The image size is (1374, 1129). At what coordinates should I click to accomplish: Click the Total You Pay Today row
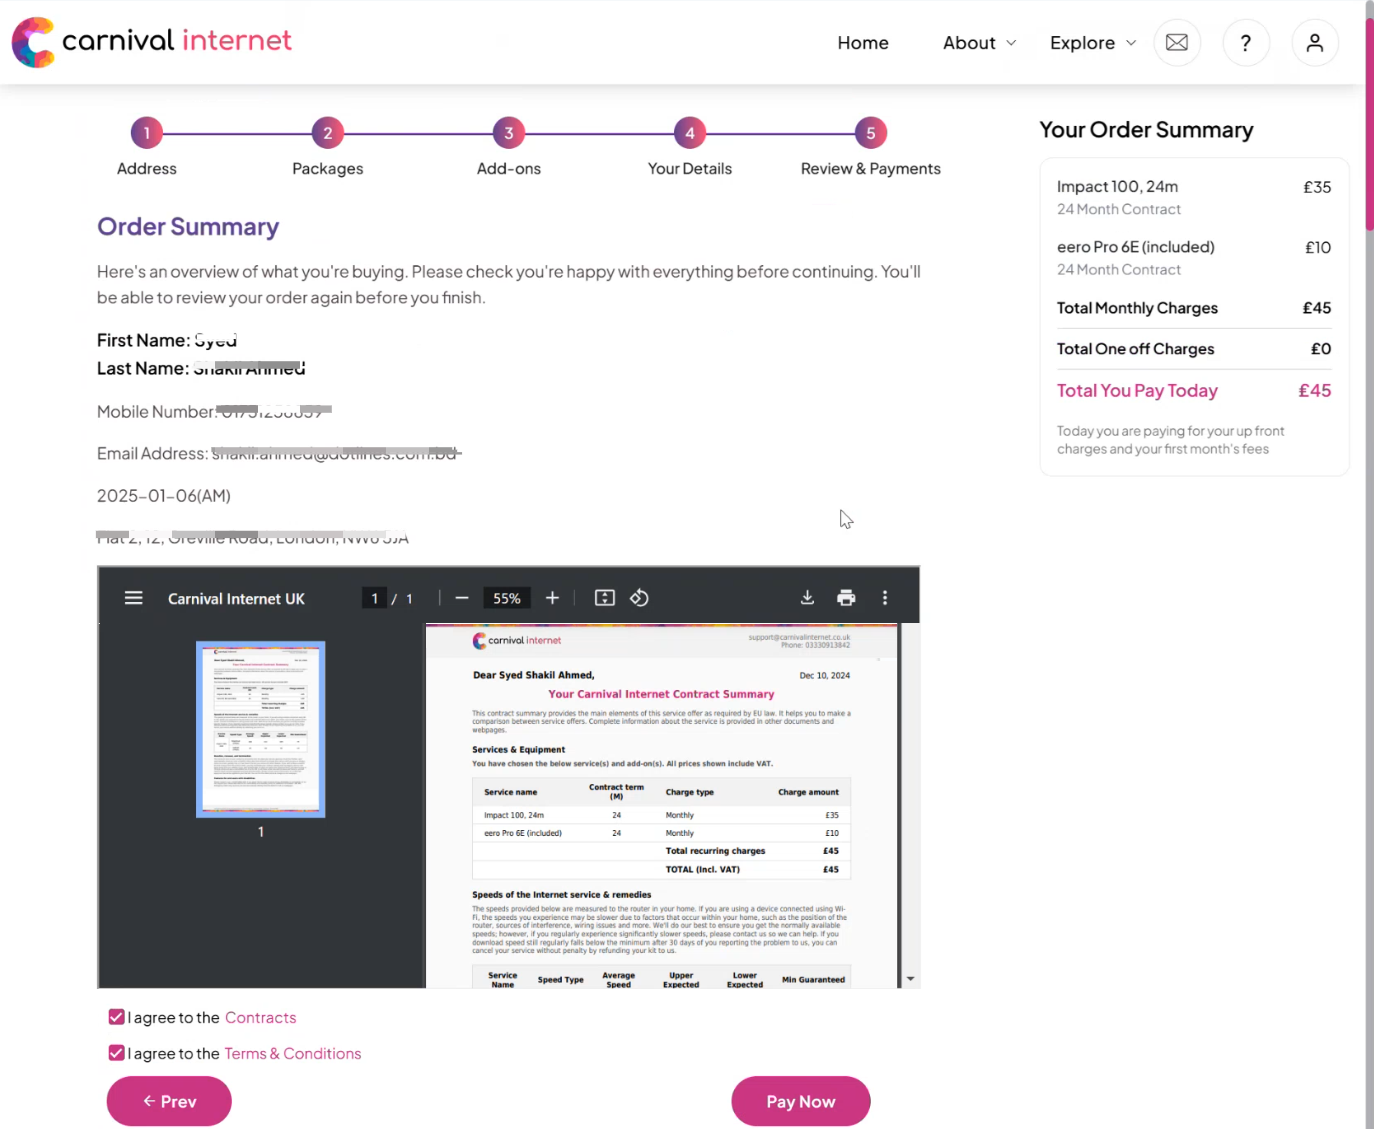tap(1194, 391)
